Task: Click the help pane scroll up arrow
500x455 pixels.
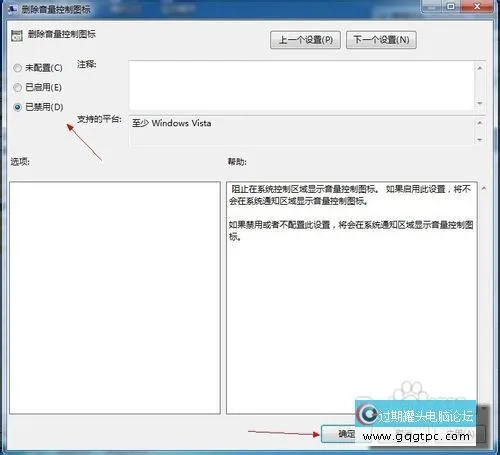Action: pos(484,188)
